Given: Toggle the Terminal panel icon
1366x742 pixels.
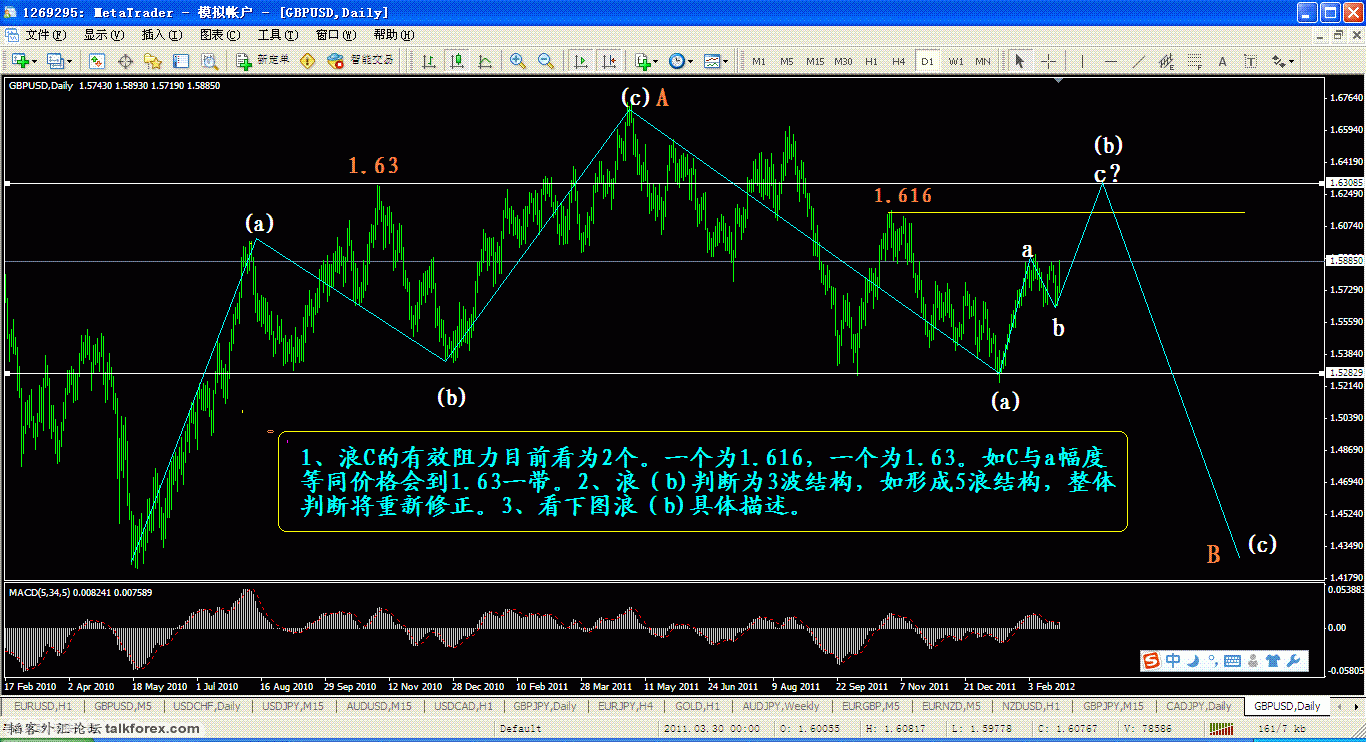Looking at the screenshot, I should pos(180,61).
